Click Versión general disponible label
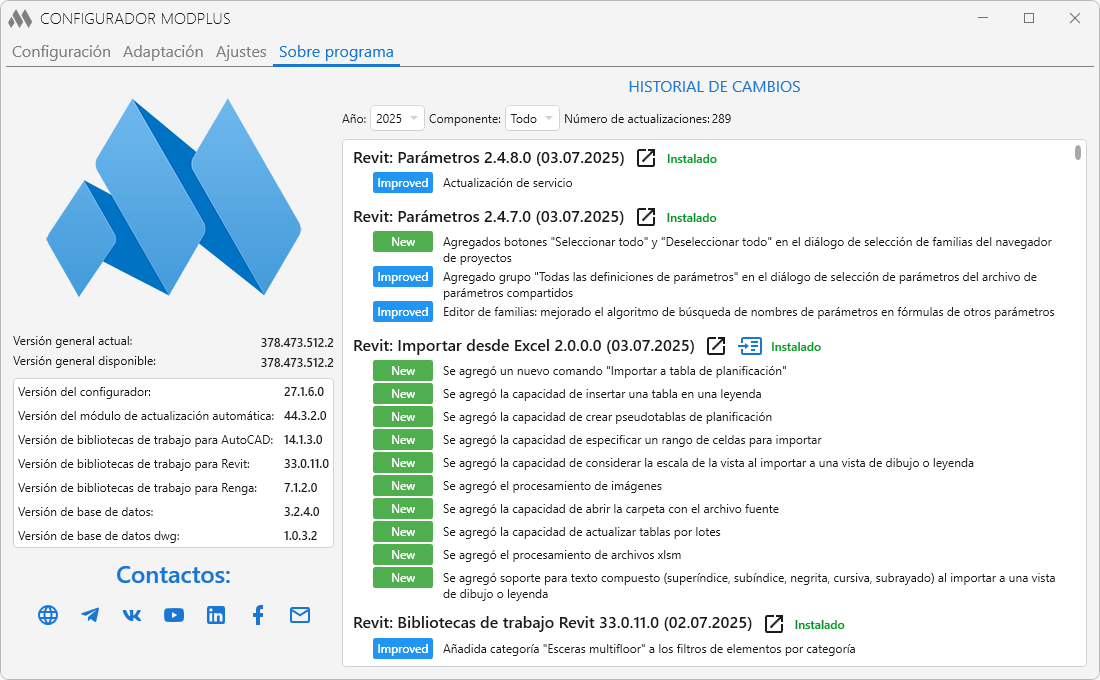 [x=84, y=361]
